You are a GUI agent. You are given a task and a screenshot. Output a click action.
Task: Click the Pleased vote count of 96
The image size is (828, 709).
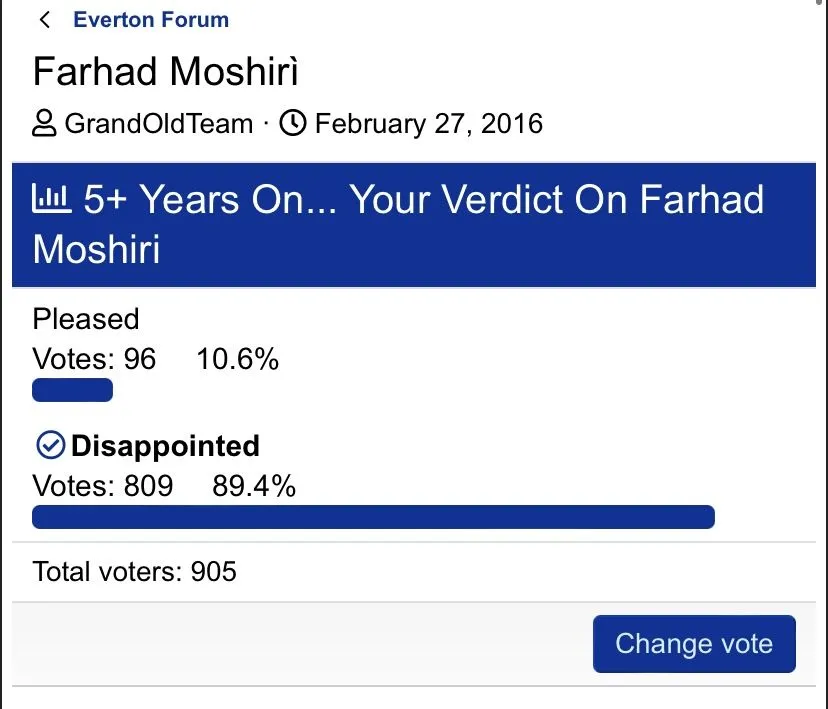pos(95,359)
